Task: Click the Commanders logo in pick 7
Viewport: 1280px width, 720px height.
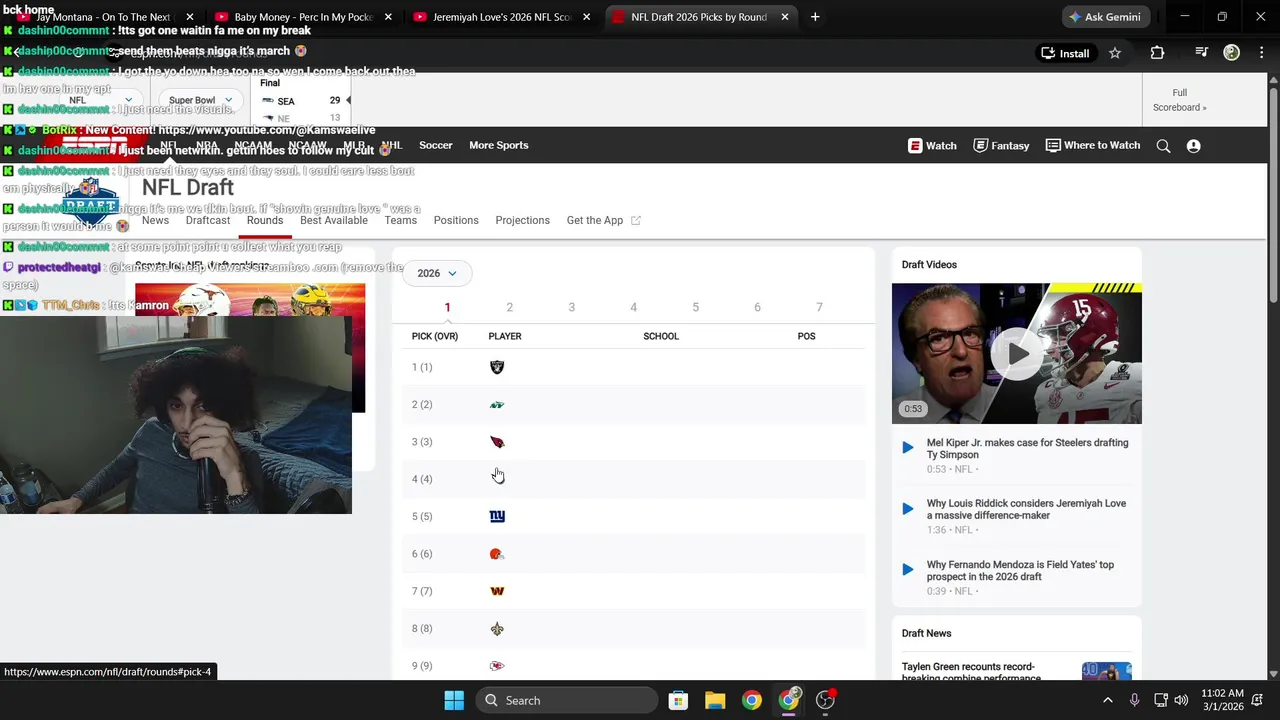Action: coord(497,591)
